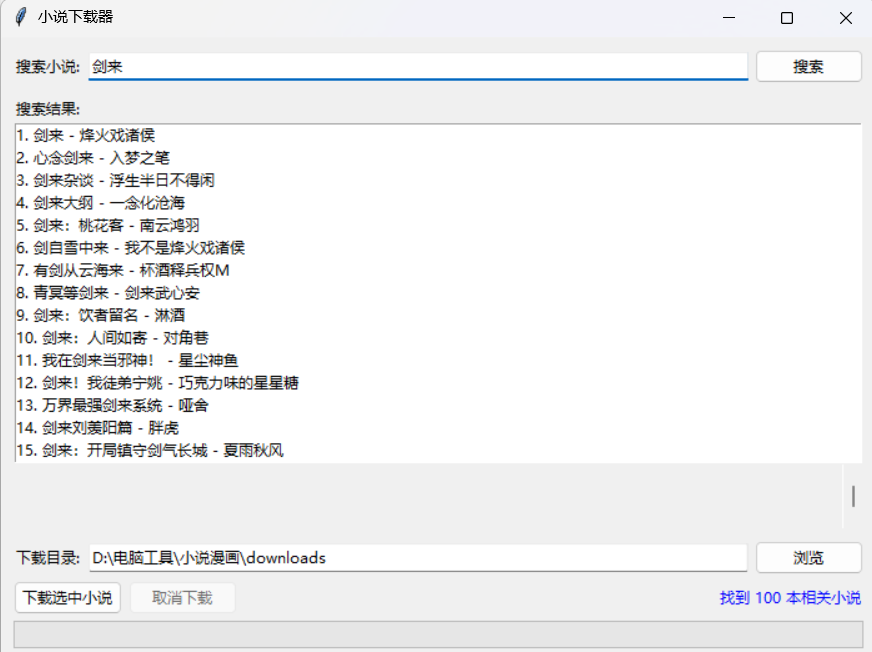Minimize the 小说下载器 window
Viewport: 872px width, 652px height.
point(729,18)
